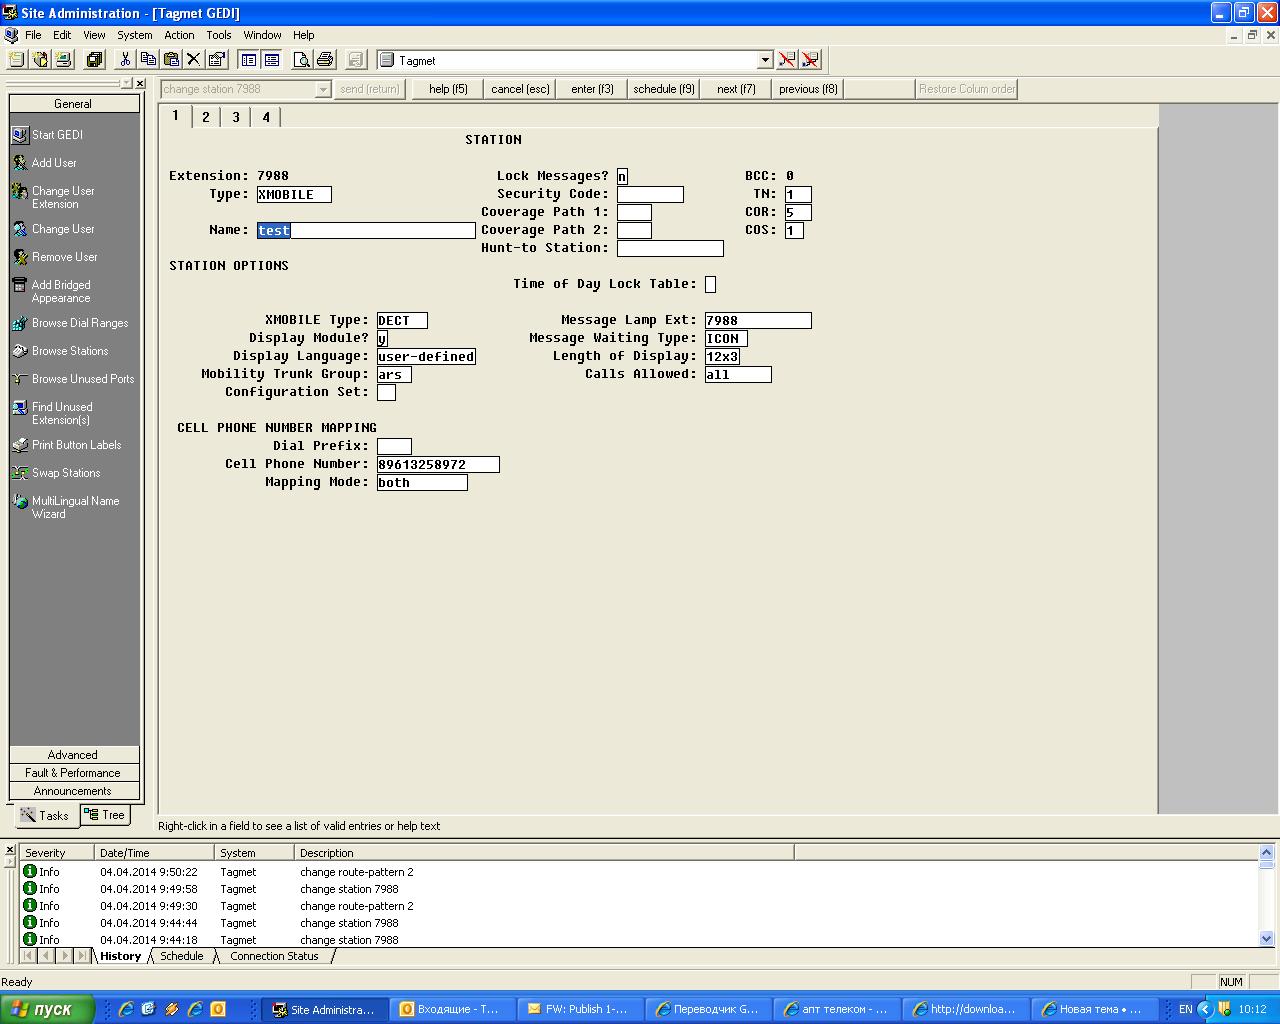This screenshot has height=1024, width=1280.
Task: Click the Change User Extension icon
Action: (20, 191)
